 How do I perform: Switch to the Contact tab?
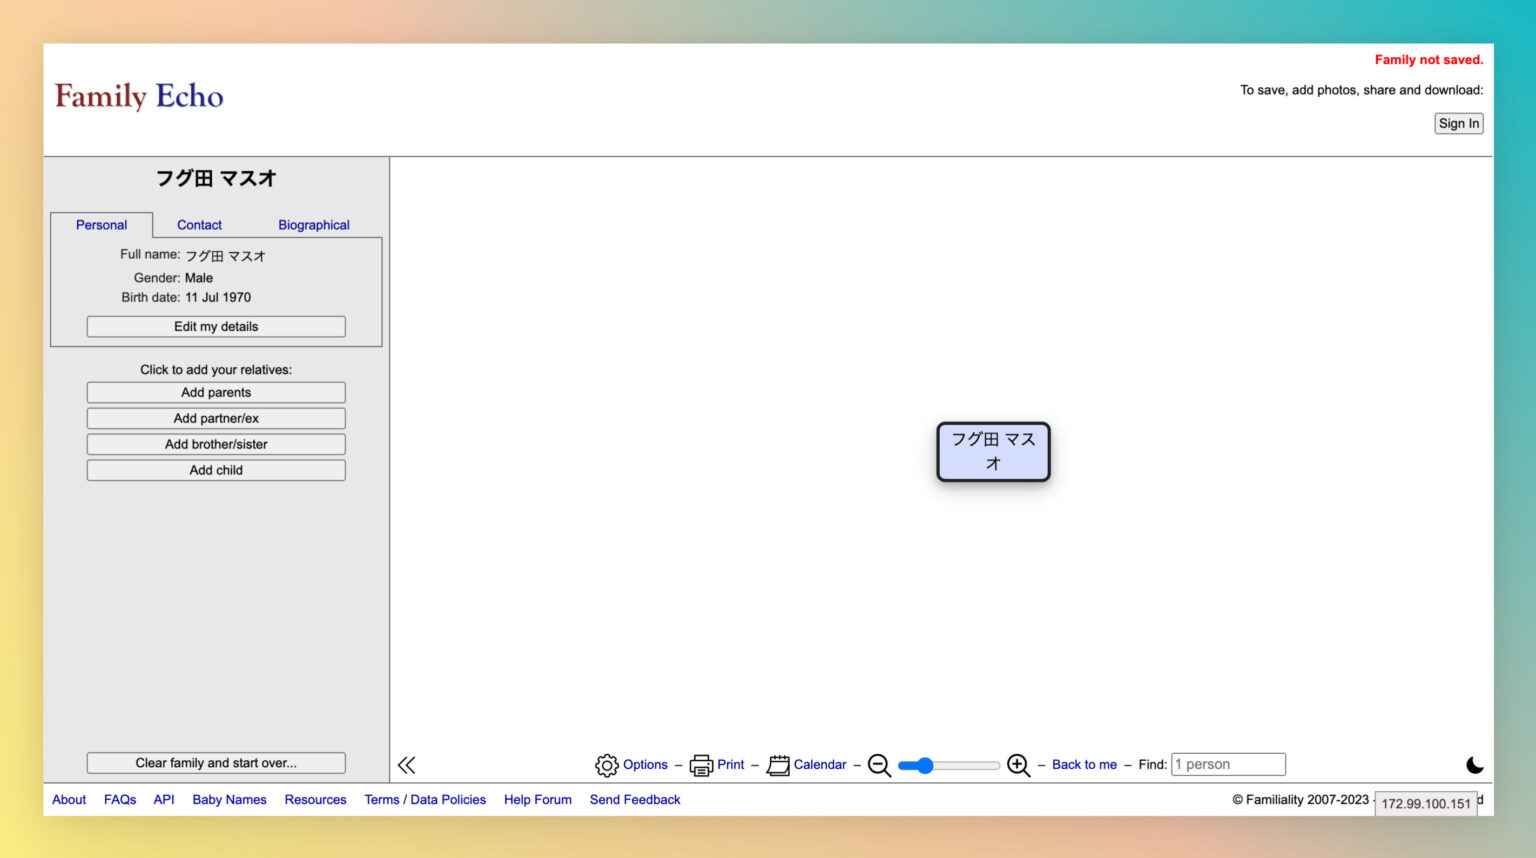coord(199,224)
